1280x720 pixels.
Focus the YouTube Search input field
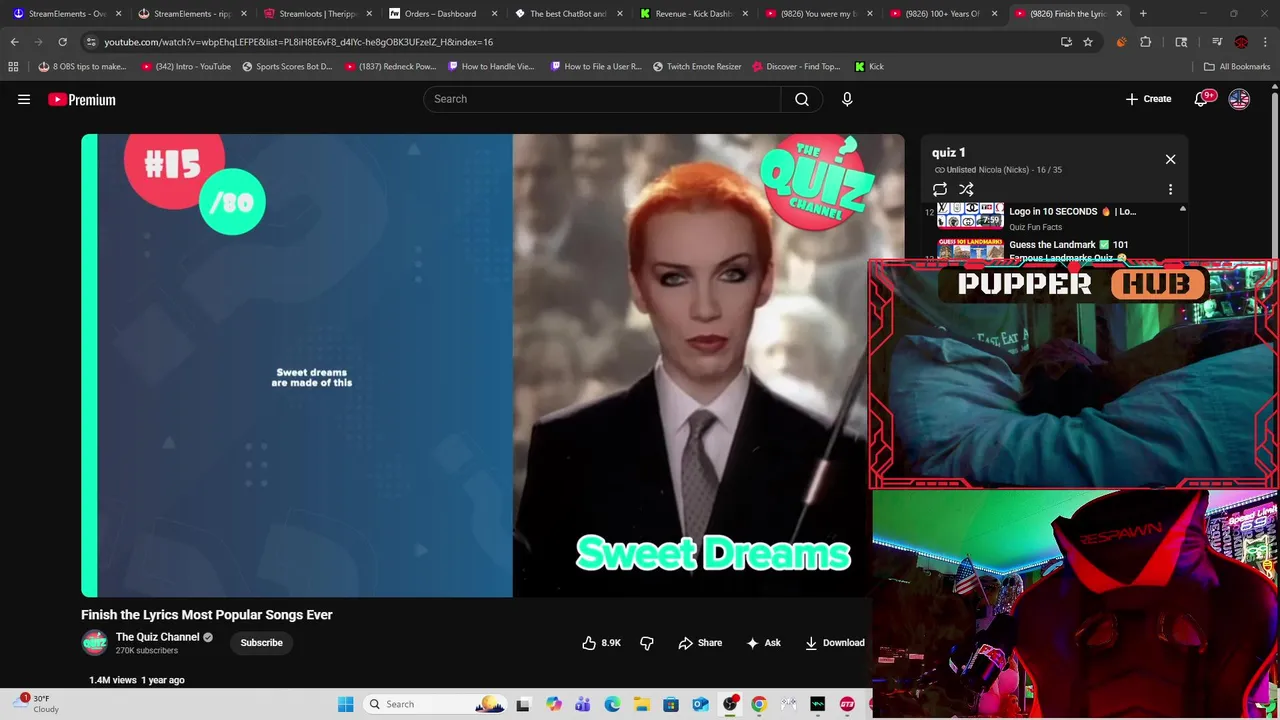click(602, 99)
